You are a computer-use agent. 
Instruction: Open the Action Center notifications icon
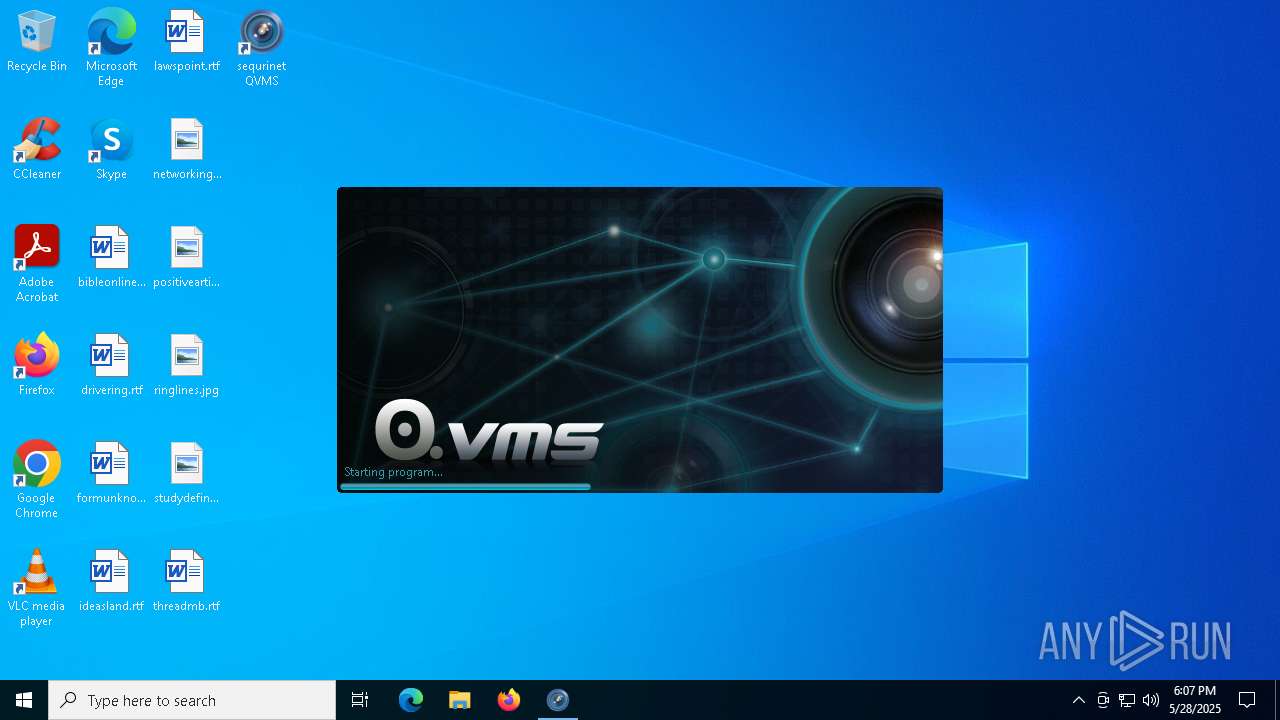tap(1247, 700)
